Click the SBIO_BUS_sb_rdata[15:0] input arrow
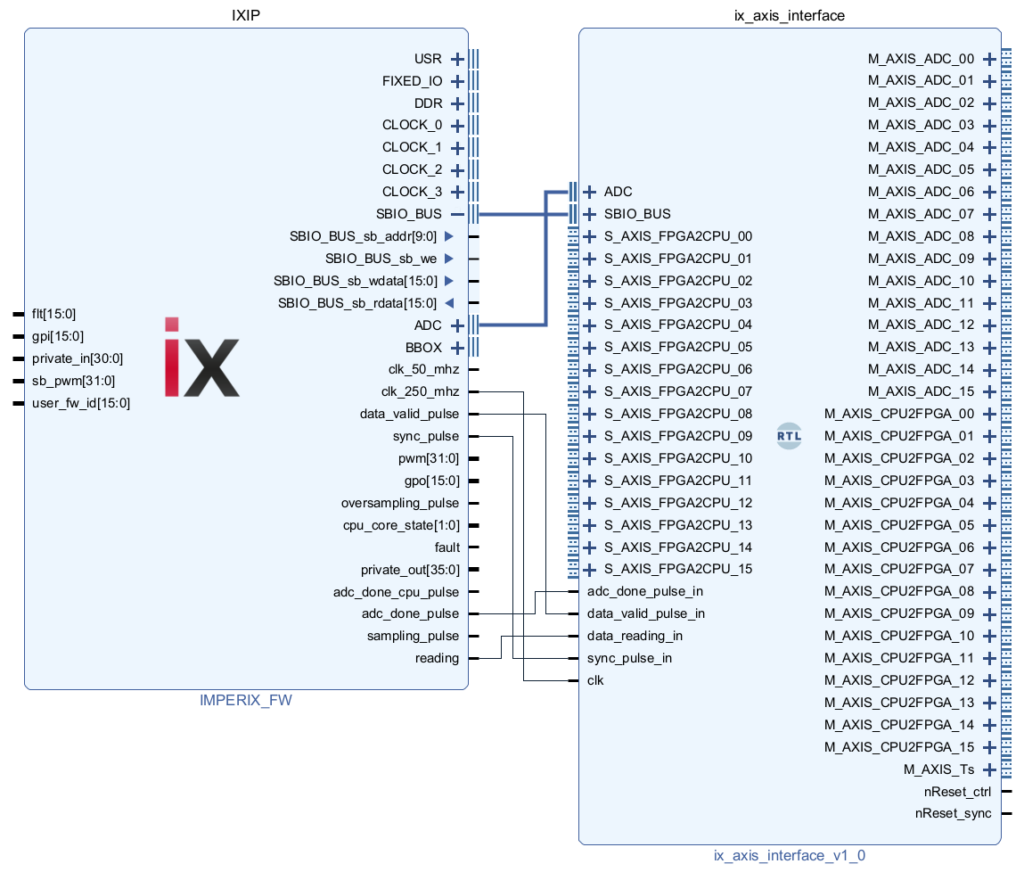This screenshot has width=1024, height=872. click(x=449, y=303)
